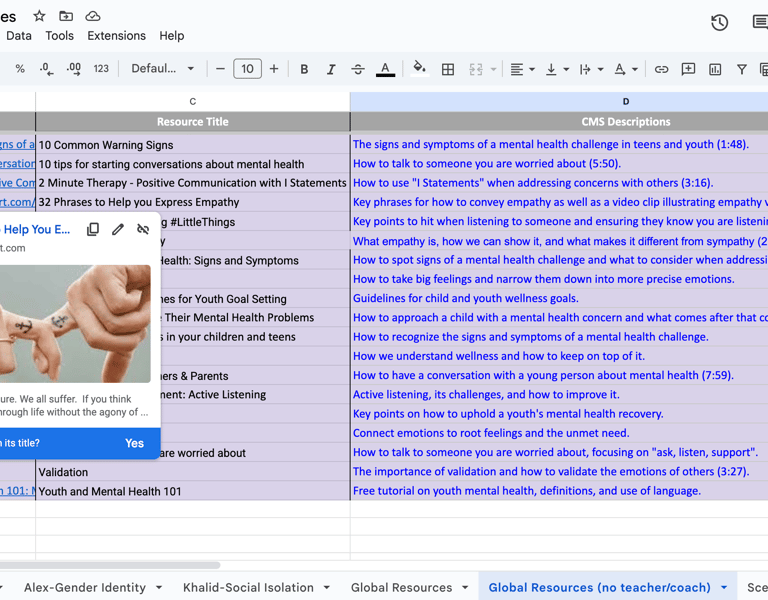768x600 pixels.
Task: Toggle strikethrough formatting
Action: point(358,69)
